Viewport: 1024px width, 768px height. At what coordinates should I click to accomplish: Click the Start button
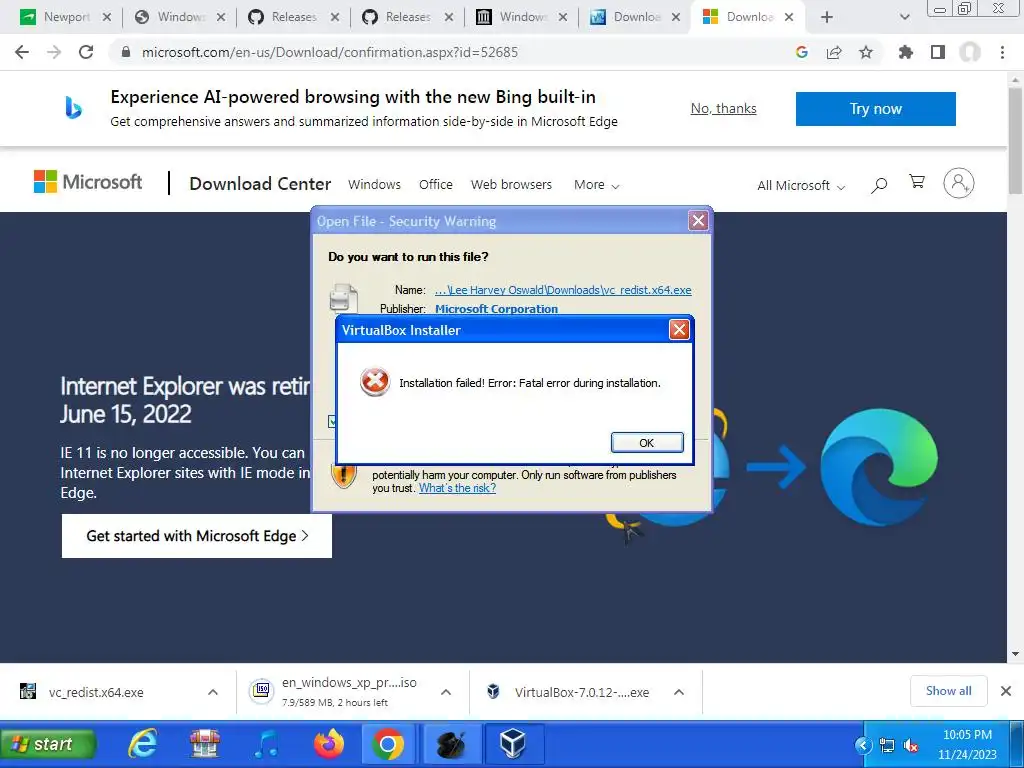pyautogui.click(x=48, y=744)
